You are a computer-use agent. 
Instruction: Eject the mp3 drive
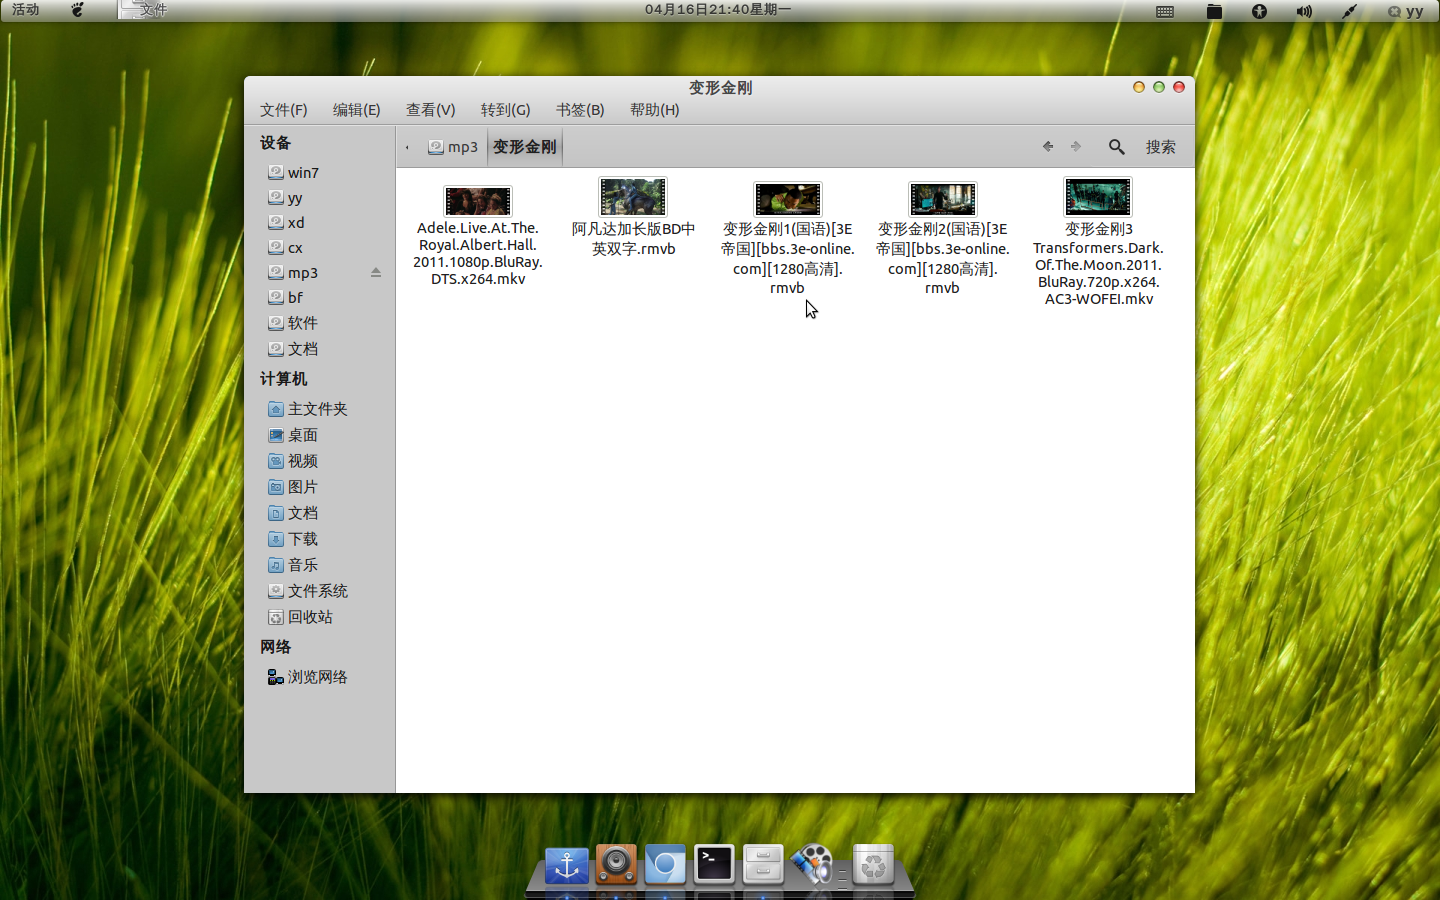tap(376, 272)
